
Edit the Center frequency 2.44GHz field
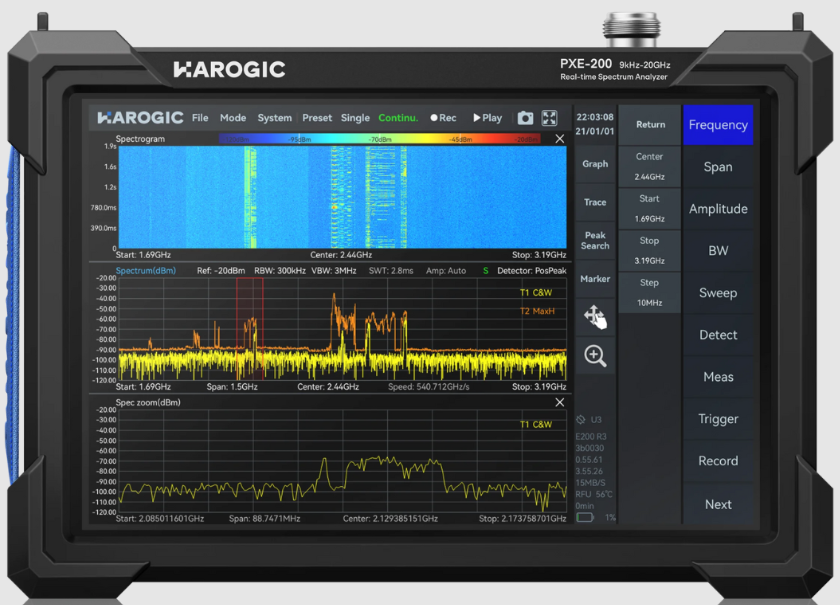(x=650, y=167)
